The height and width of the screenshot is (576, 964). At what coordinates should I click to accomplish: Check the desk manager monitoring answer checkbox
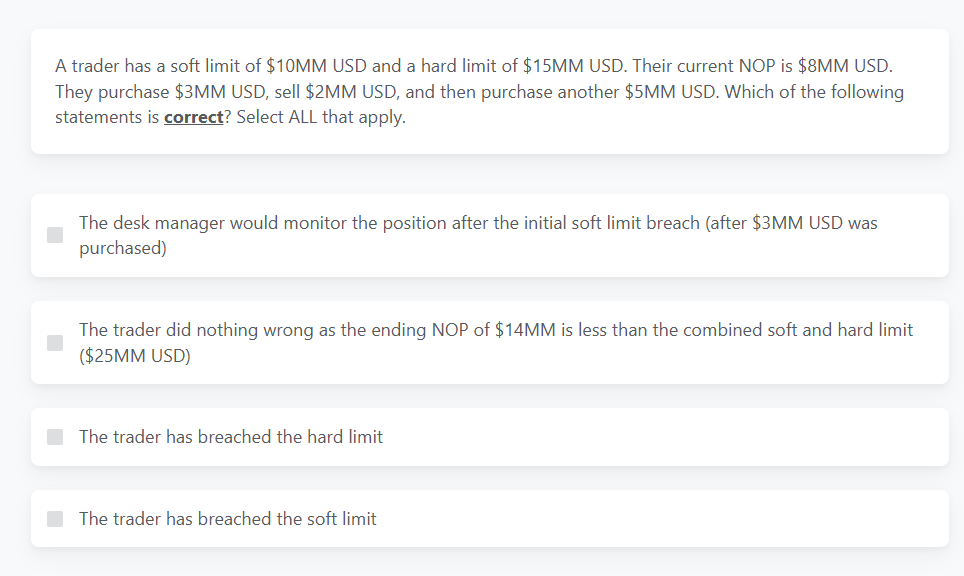pos(55,235)
